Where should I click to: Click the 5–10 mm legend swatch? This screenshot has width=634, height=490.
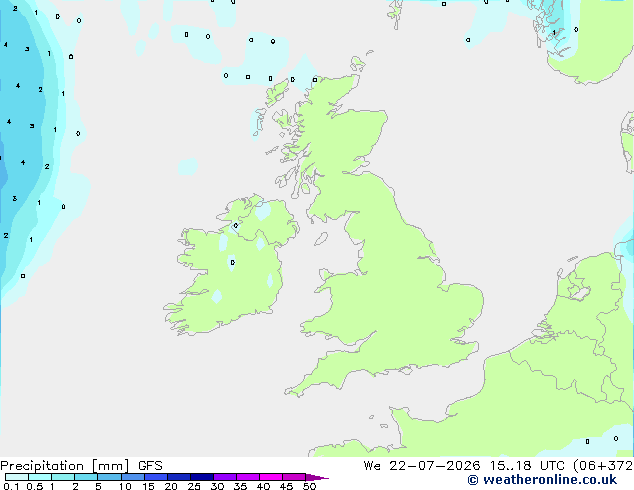tap(109, 477)
